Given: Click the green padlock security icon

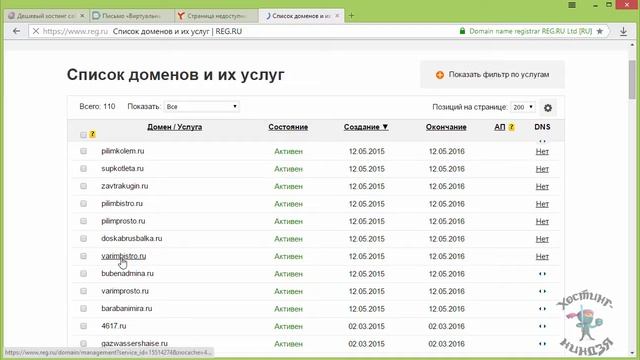Looking at the screenshot, I should click(462, 31).
